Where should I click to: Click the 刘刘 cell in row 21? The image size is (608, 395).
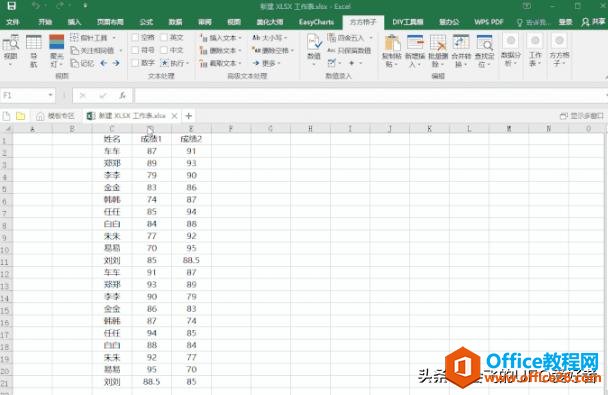(x=112, y=382)
